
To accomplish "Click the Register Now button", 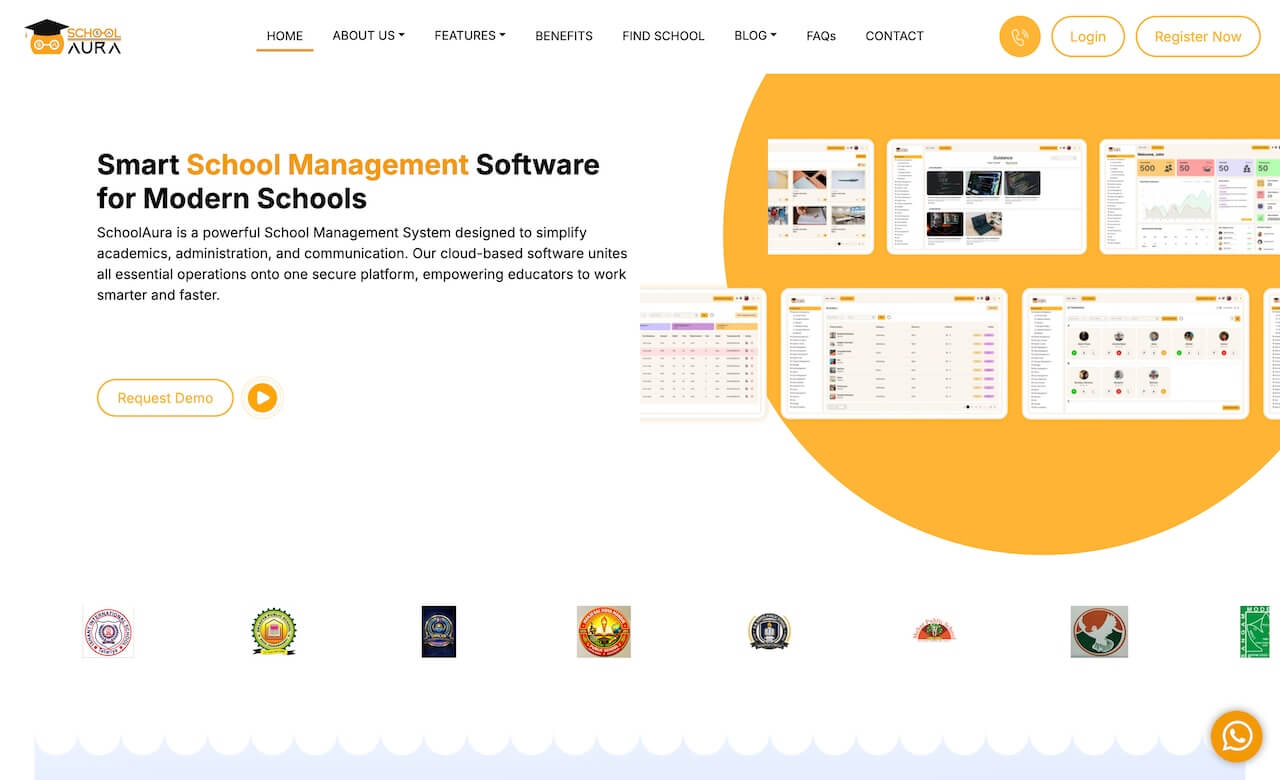I will pos(1198,36).
